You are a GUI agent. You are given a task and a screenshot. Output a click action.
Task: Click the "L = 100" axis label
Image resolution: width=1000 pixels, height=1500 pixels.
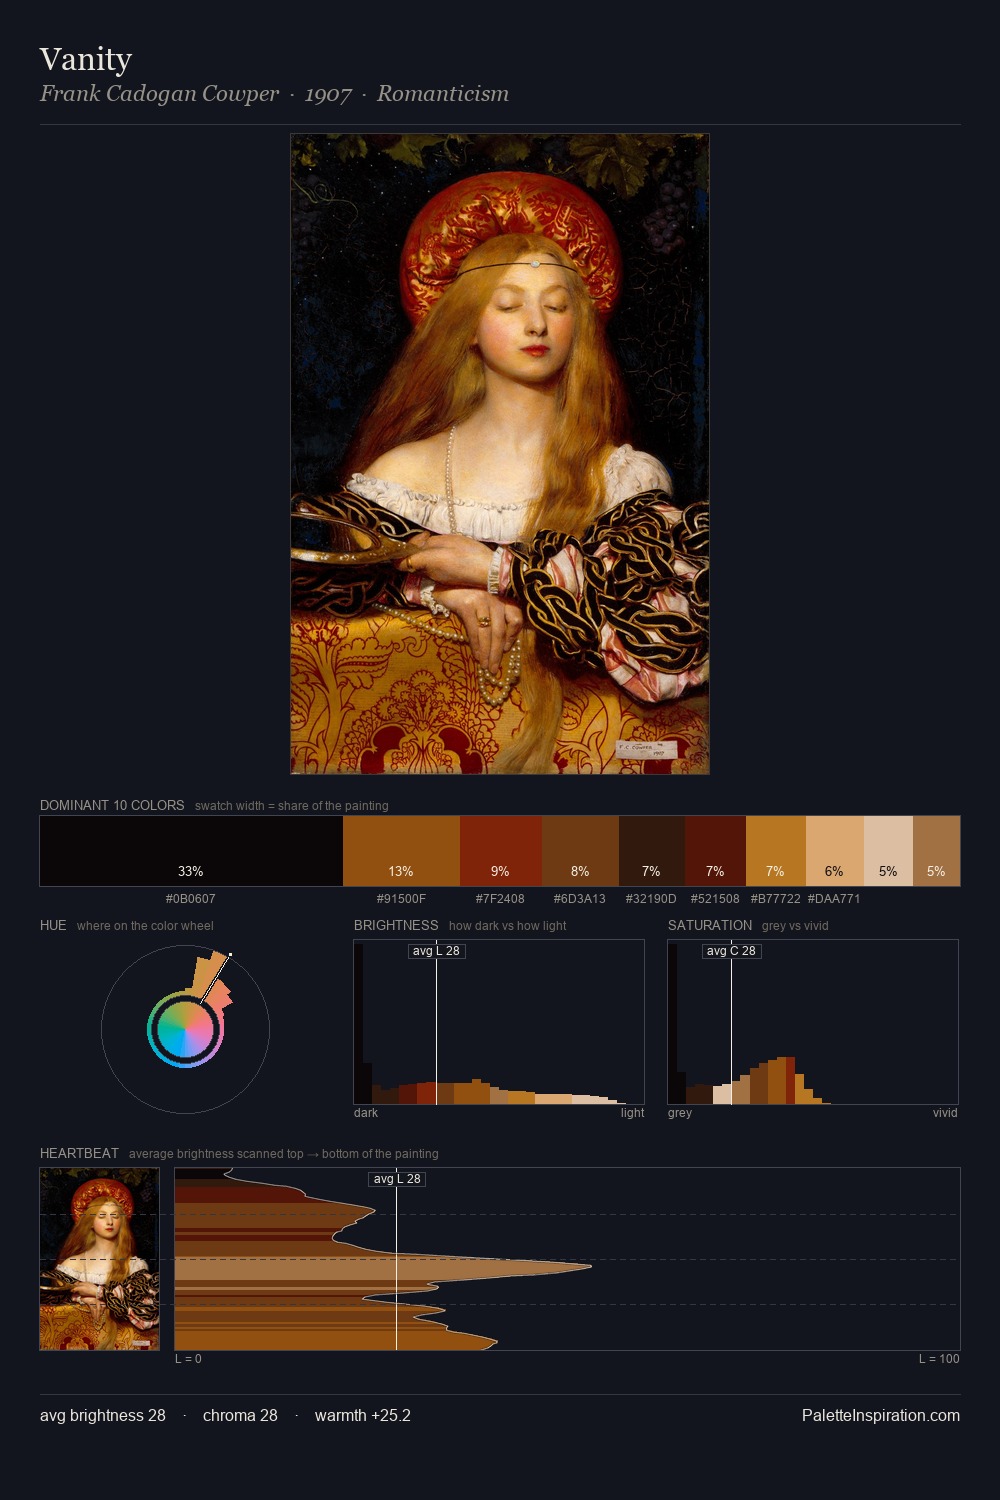pyautogui.click(x=939, y=1359)
